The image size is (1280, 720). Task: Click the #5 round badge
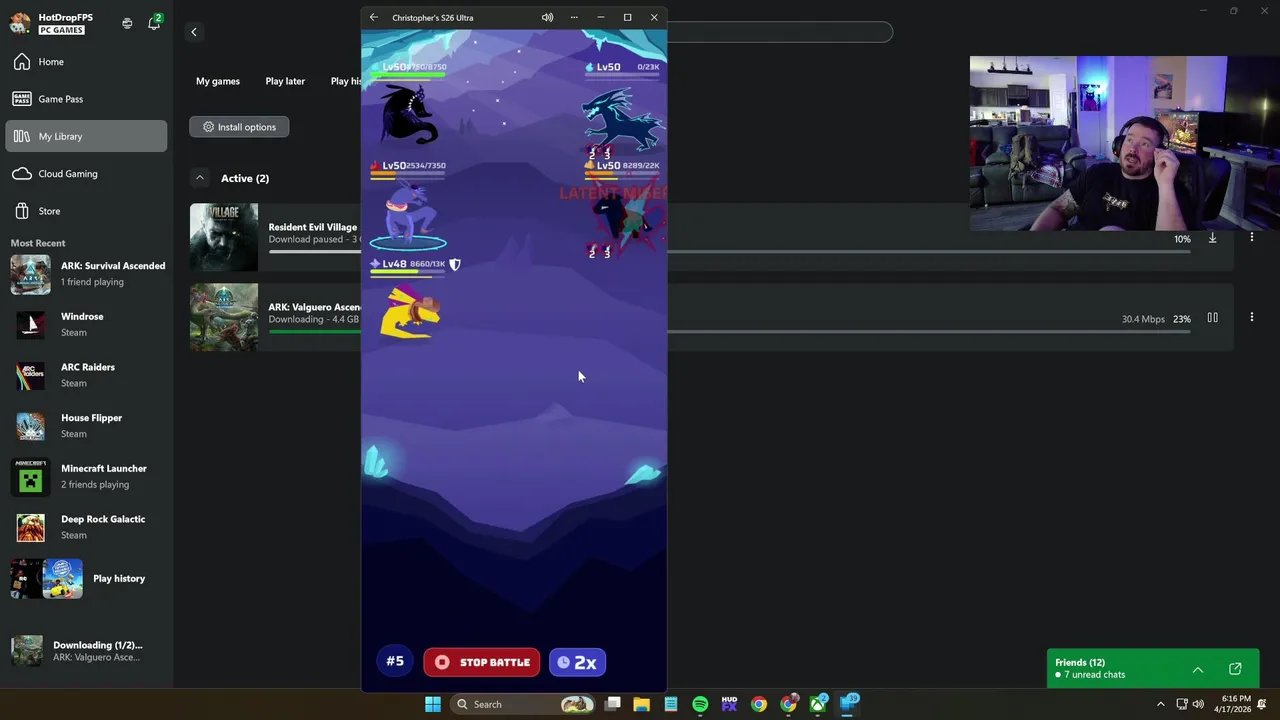[395, 661]
